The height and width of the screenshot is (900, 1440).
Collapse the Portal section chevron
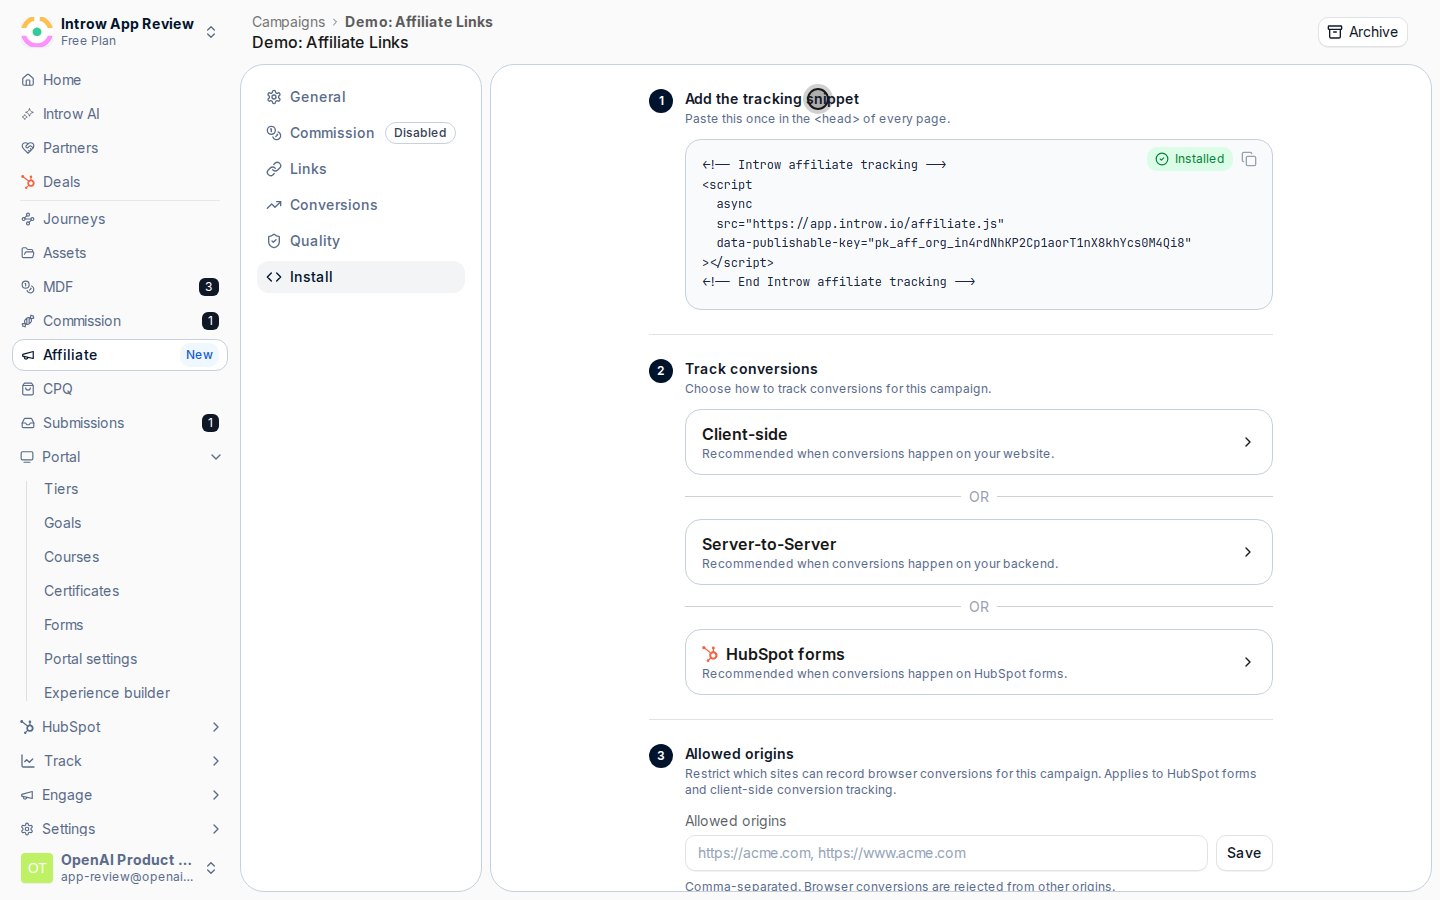coord(216,457)
